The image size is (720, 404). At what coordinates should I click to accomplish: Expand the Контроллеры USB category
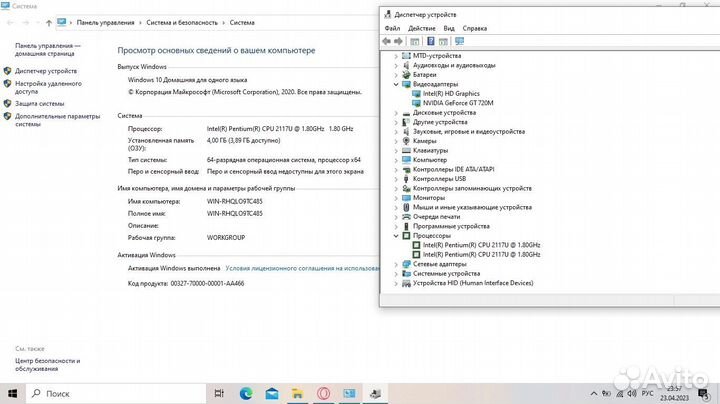click(396, 179)
